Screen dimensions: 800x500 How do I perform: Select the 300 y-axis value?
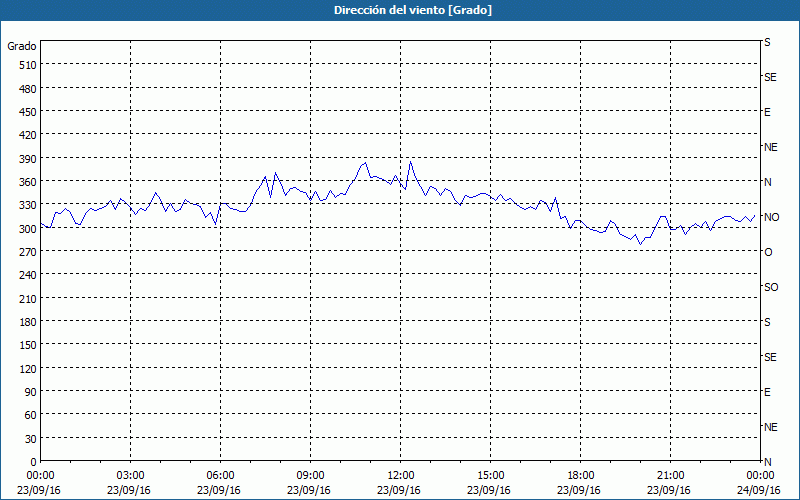click(28, 229)
